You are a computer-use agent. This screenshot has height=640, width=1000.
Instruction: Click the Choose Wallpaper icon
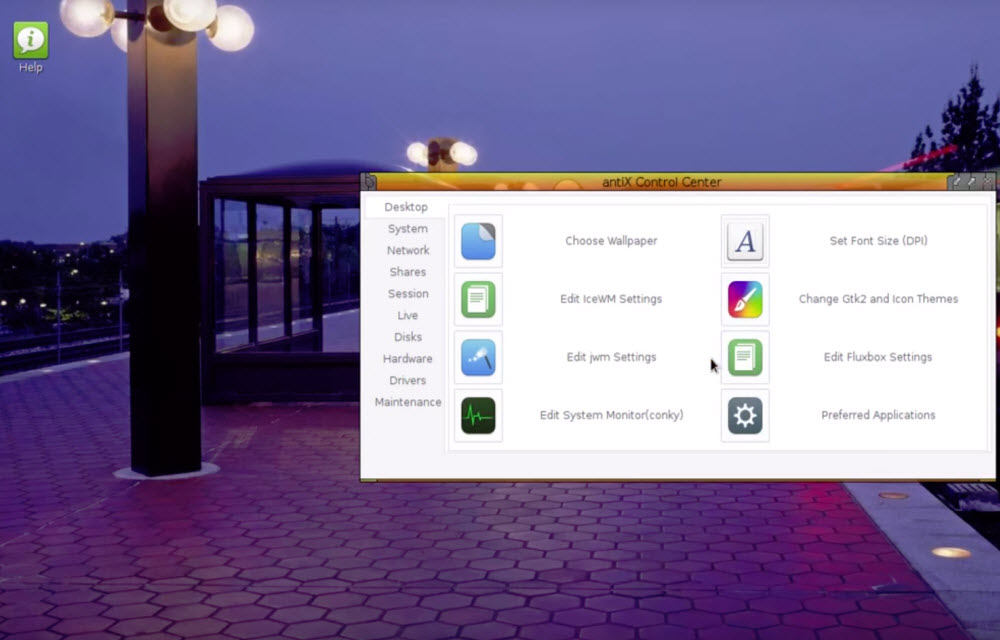(478, 241)
